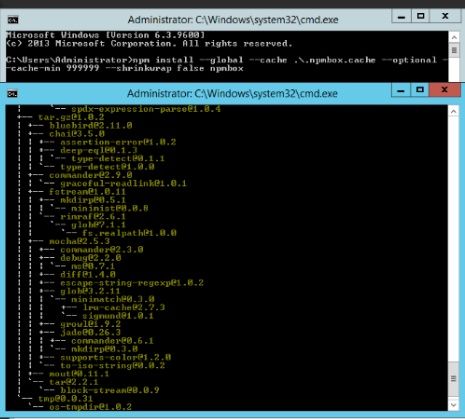Viewport: 465px width, 419px height.
Task: Click the 'sigmund@1.0.1' line
Action: (x=118, y=316)
